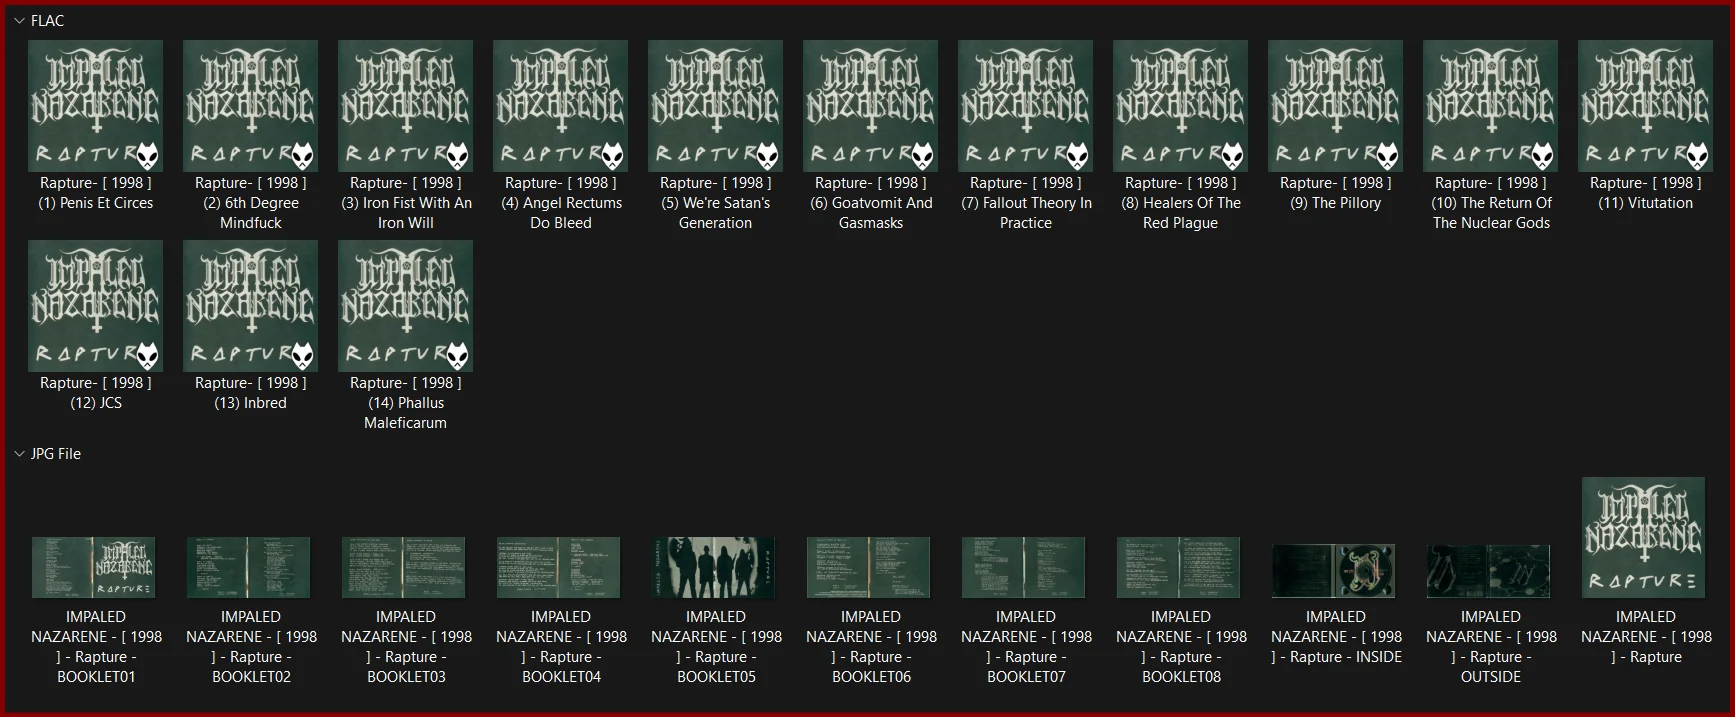Select the track (8) Healers Of The Red Plague icon

coord(1181,106)
